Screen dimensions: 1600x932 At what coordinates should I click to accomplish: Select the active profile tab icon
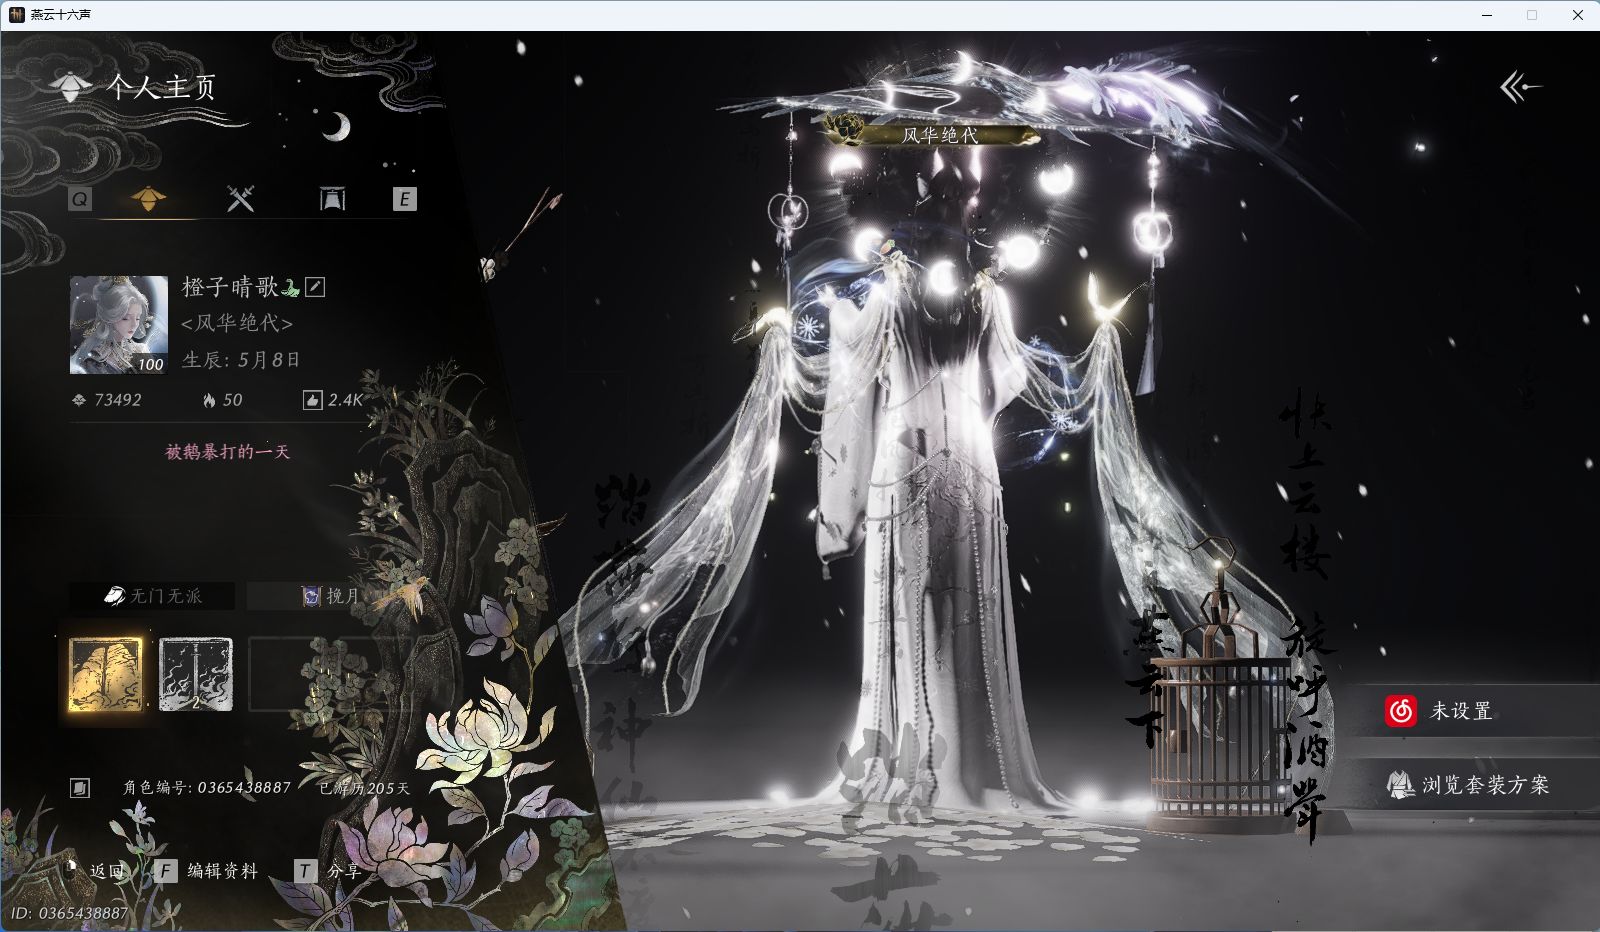[x=149, y=199]
